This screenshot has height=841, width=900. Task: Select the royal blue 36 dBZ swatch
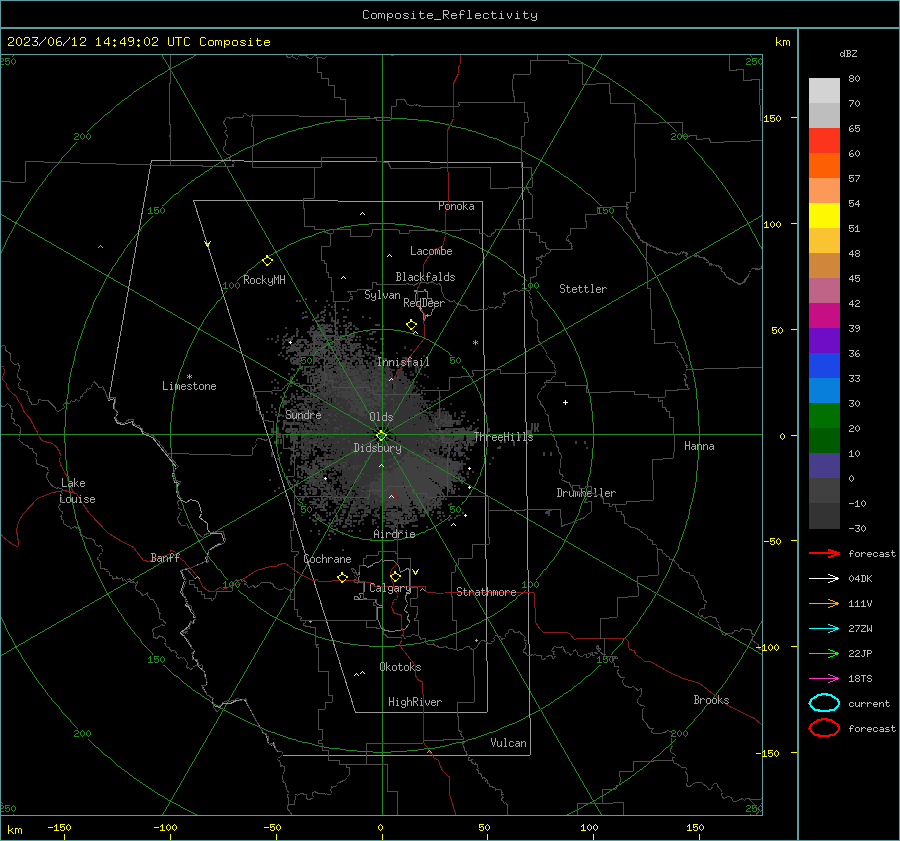(824, 366)
